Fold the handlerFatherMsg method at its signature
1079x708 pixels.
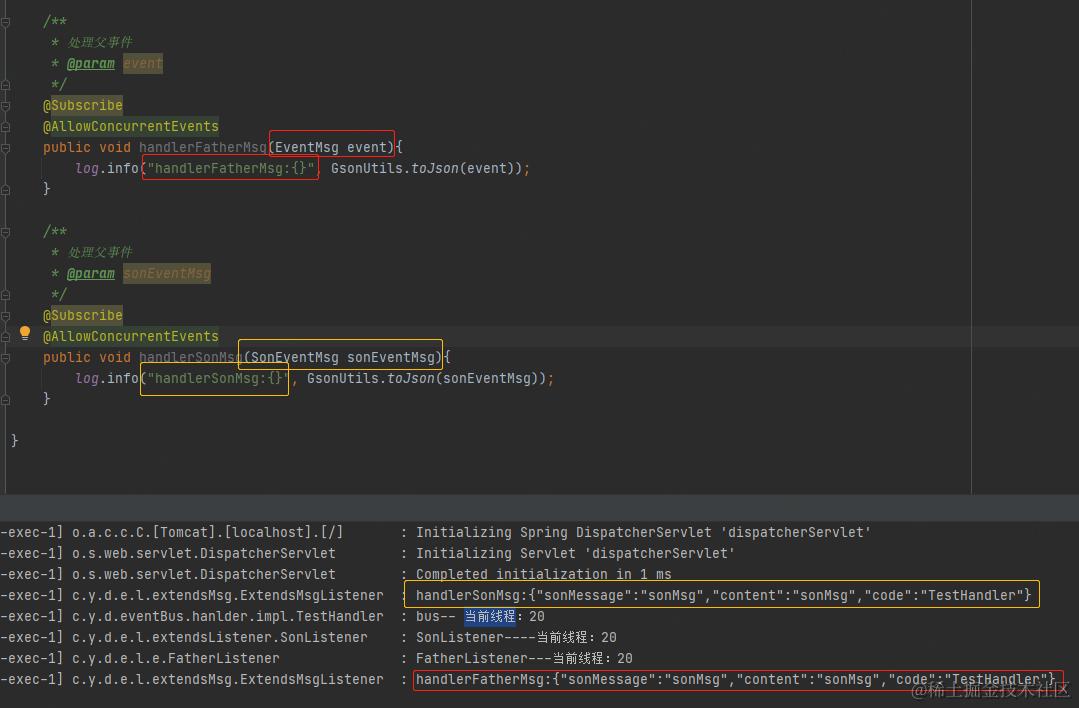tap(6, 148)
